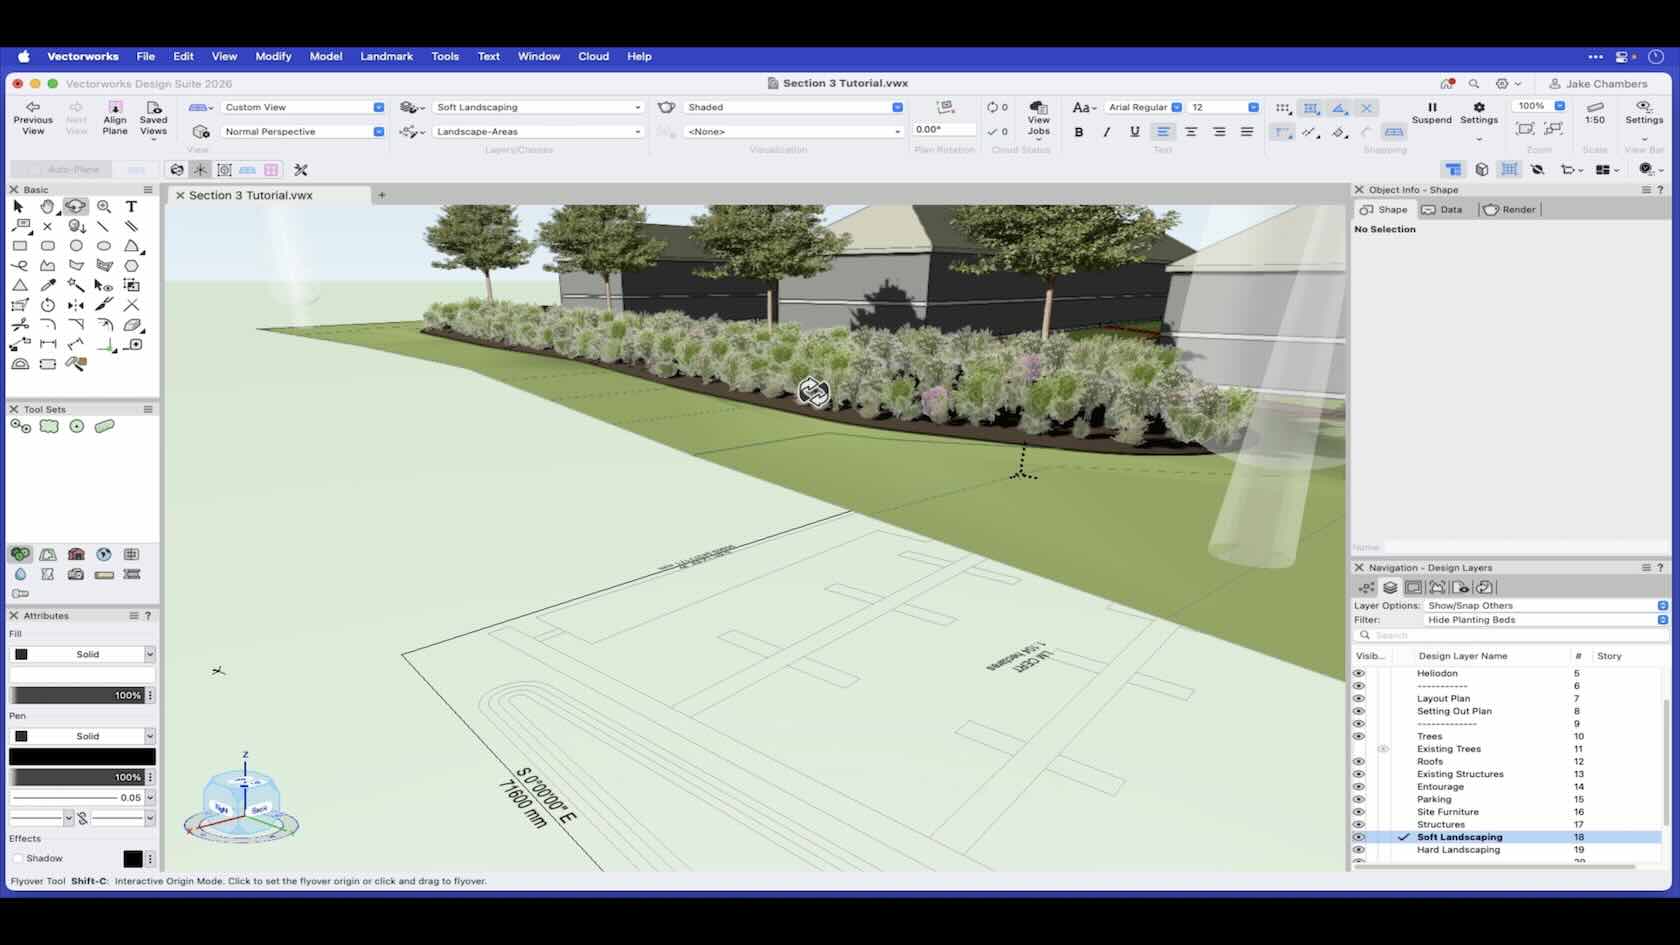Image resolution: width=1680 pixels, height=945 pixels.
Task: Click the Mirror tool
Action: (x=76, y=305)
